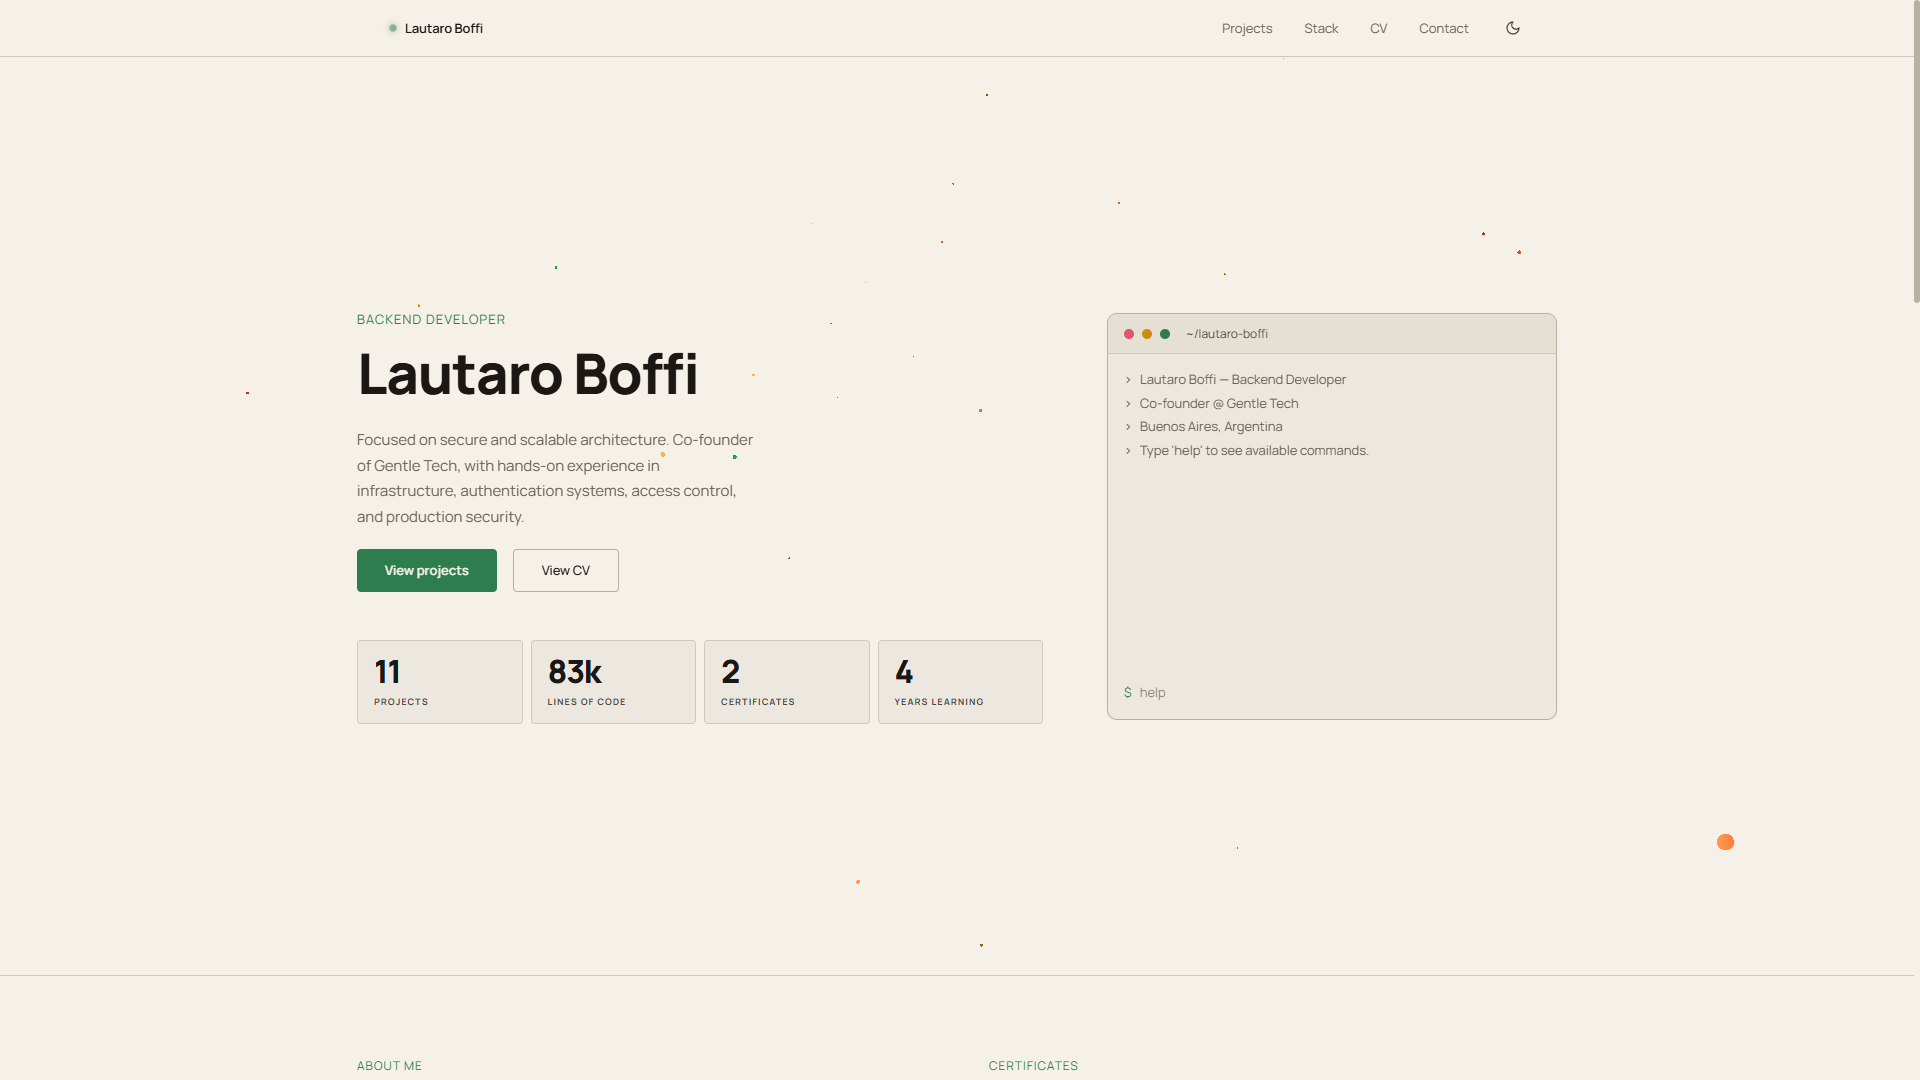Image resolution: width=1920 pixels, height=1080 pixels.
Task: Click the ABOUT ME section label
Action: (x=389, y=1065)
